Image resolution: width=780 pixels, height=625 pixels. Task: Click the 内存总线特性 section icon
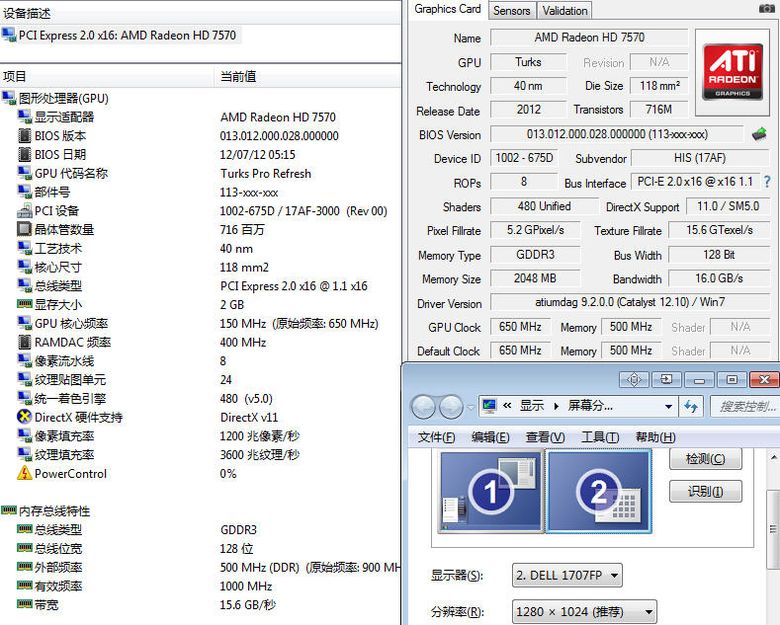pos(8,510)
